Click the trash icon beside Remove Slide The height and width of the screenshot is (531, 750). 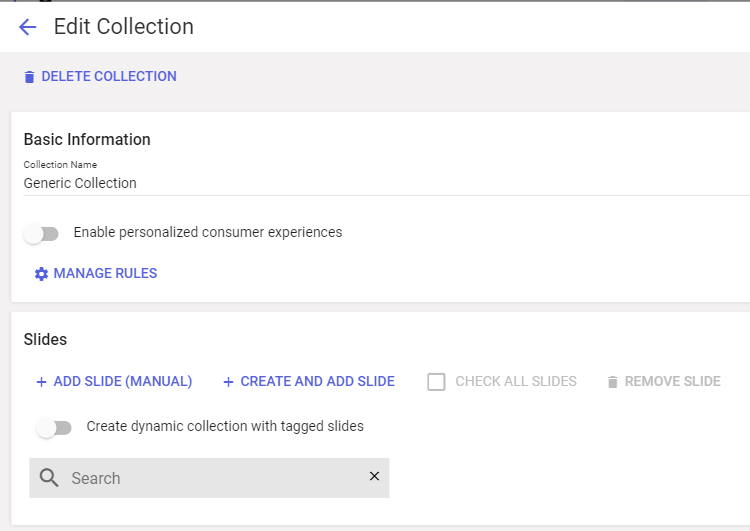pos(612,382)
